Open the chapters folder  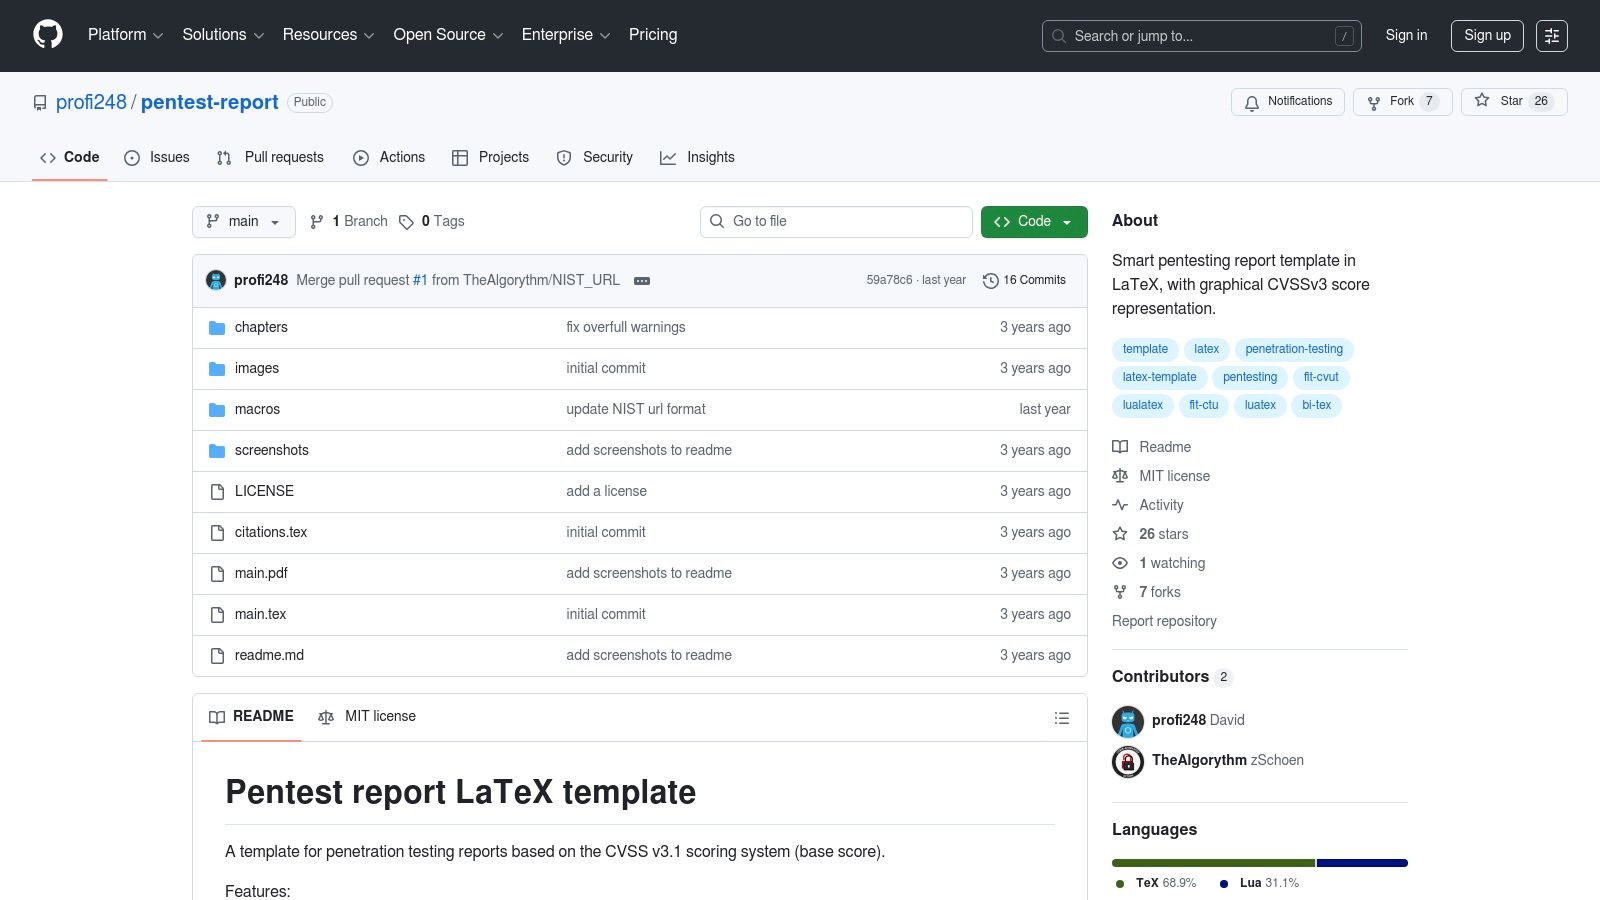[261, 327]
